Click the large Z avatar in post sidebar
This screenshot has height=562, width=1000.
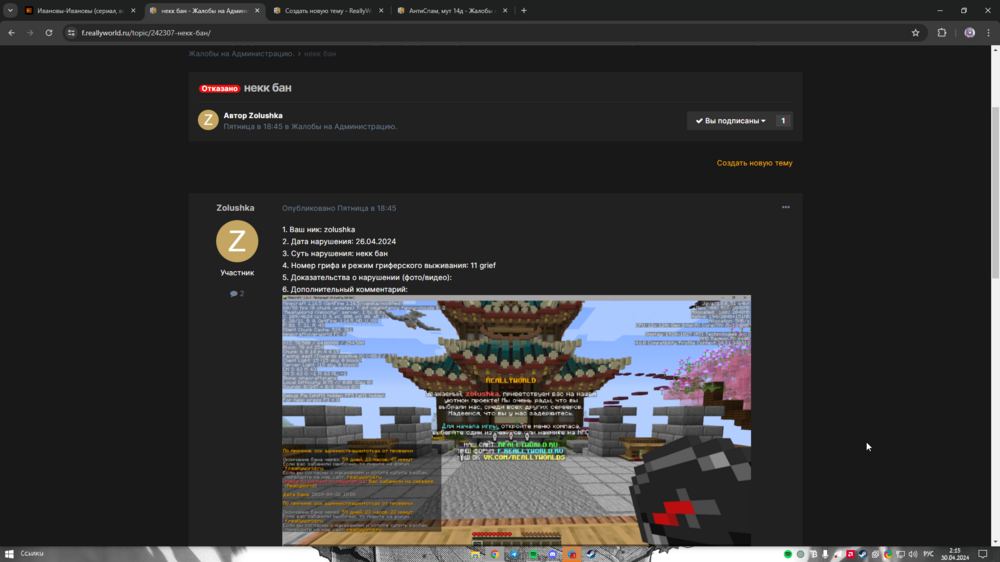[x=237, y=241]
